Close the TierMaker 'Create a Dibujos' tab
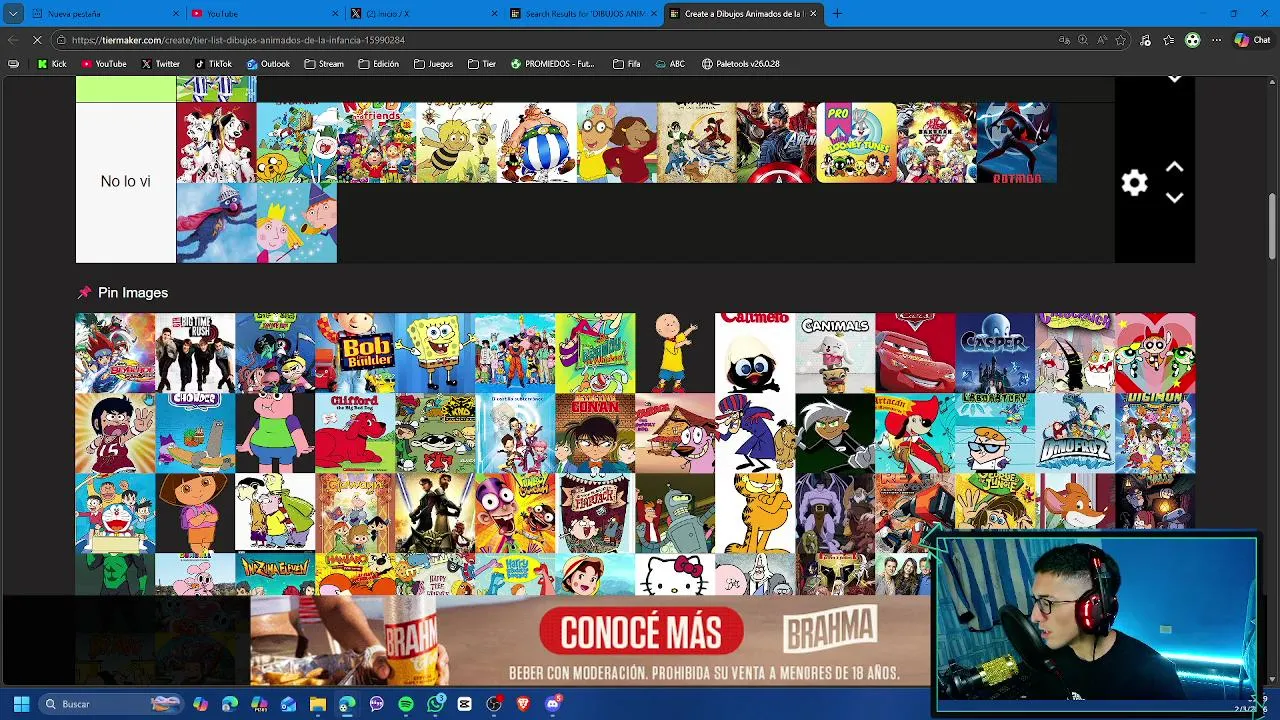1280x720 pixels. coord(813,14)
